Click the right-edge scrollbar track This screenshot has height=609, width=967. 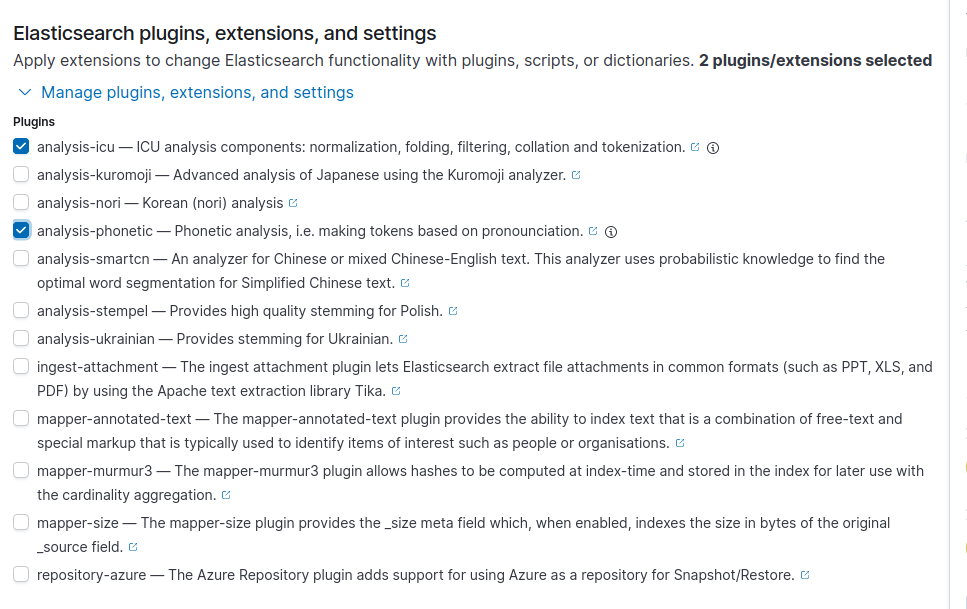tap(960, 300)
